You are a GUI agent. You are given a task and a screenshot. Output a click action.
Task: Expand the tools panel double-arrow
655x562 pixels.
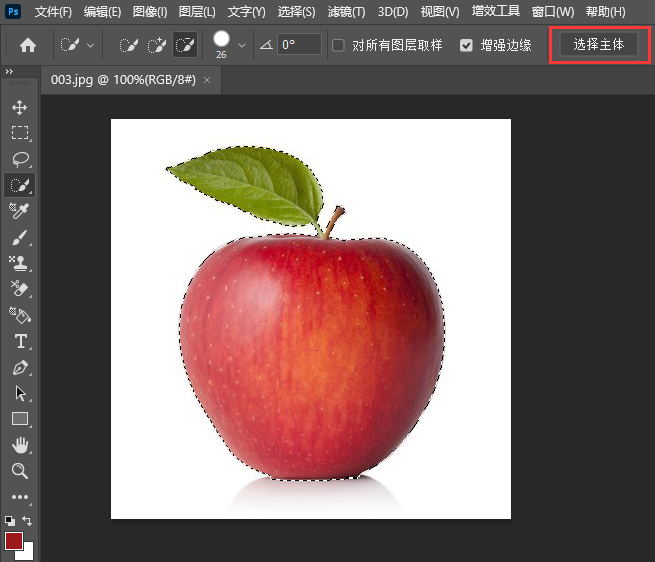click(9, 71)
